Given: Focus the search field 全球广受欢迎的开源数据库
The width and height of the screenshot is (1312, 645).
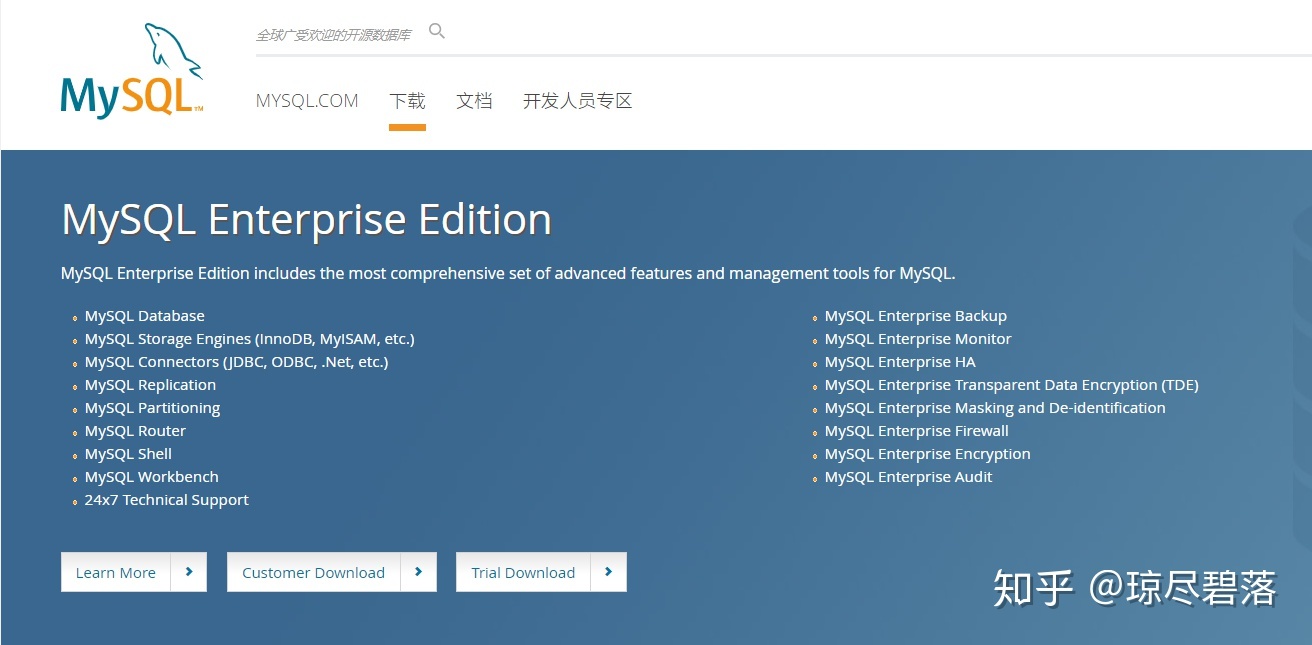Looking at the screenshot, I should click(x=334, y=34).
